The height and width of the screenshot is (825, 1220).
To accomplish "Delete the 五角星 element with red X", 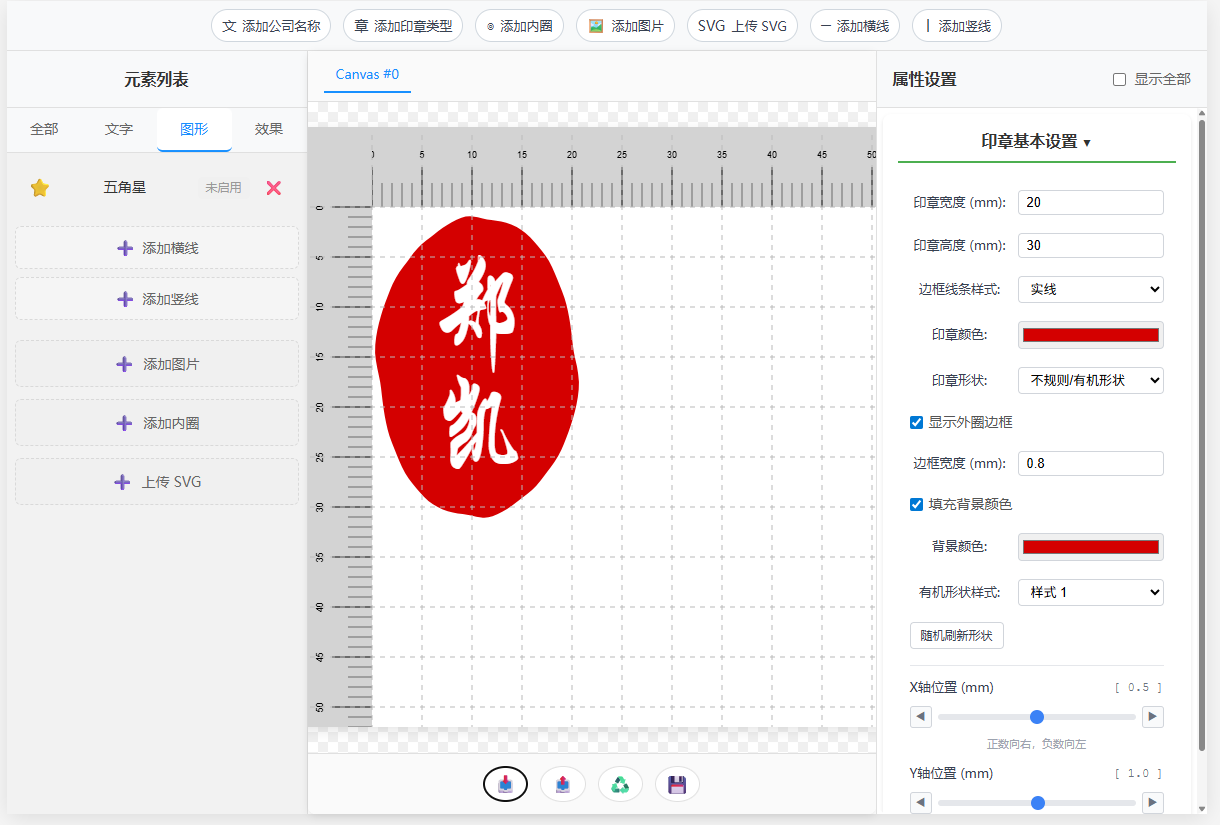I will coord(274,188).
